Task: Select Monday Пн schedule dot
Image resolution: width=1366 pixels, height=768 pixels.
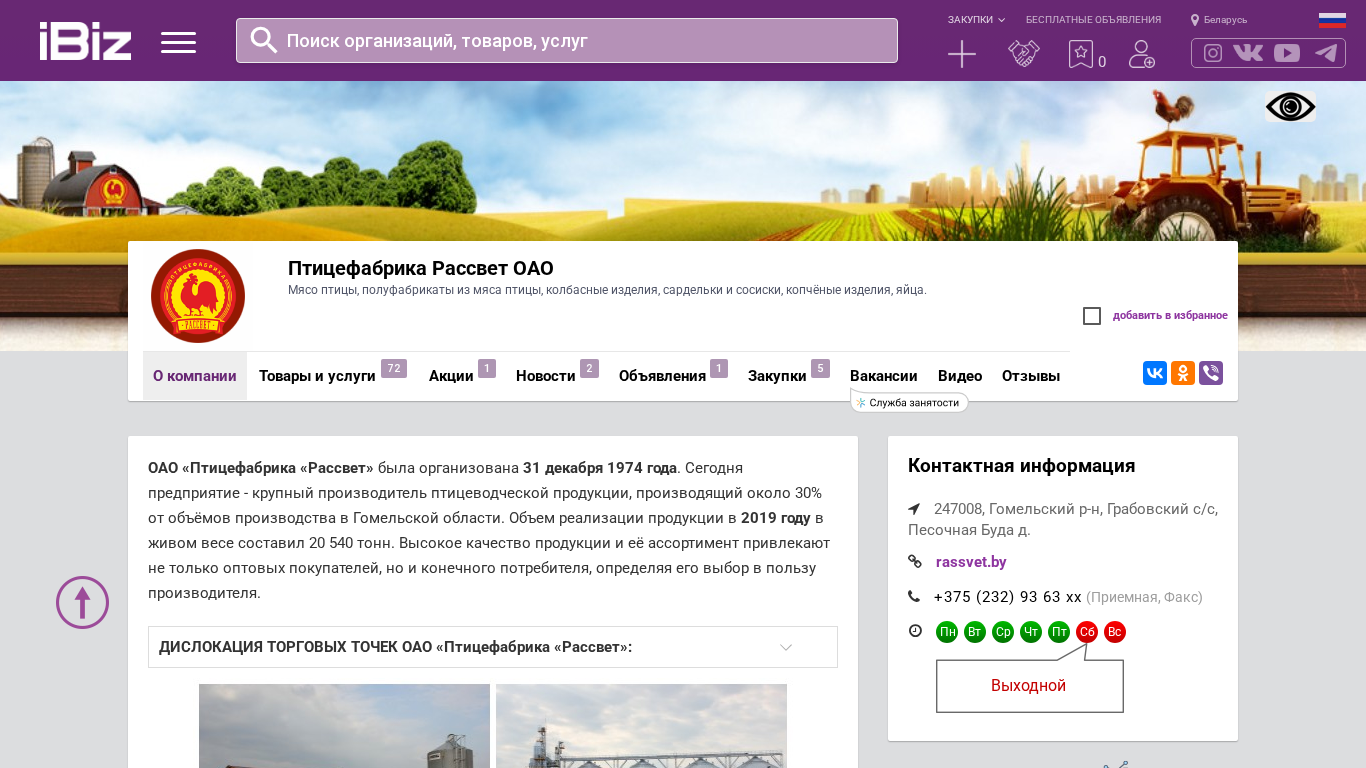Action: [947, 632]
